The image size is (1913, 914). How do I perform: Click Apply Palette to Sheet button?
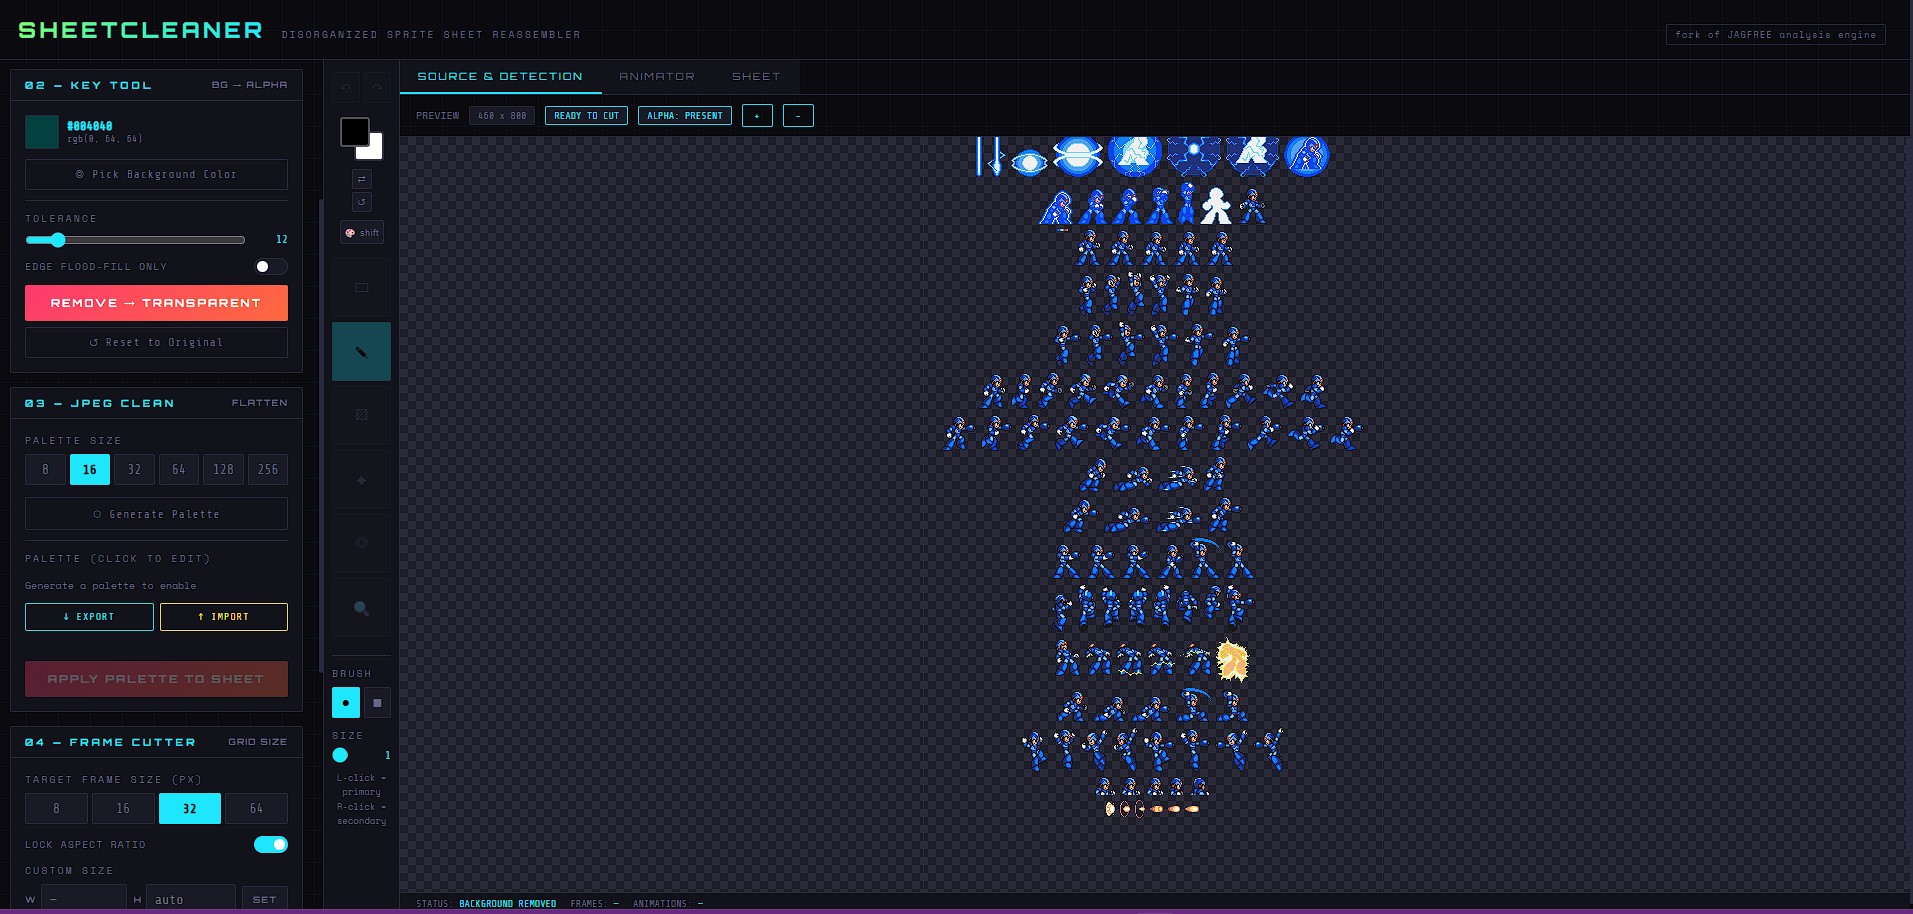[x=156, y=679]
